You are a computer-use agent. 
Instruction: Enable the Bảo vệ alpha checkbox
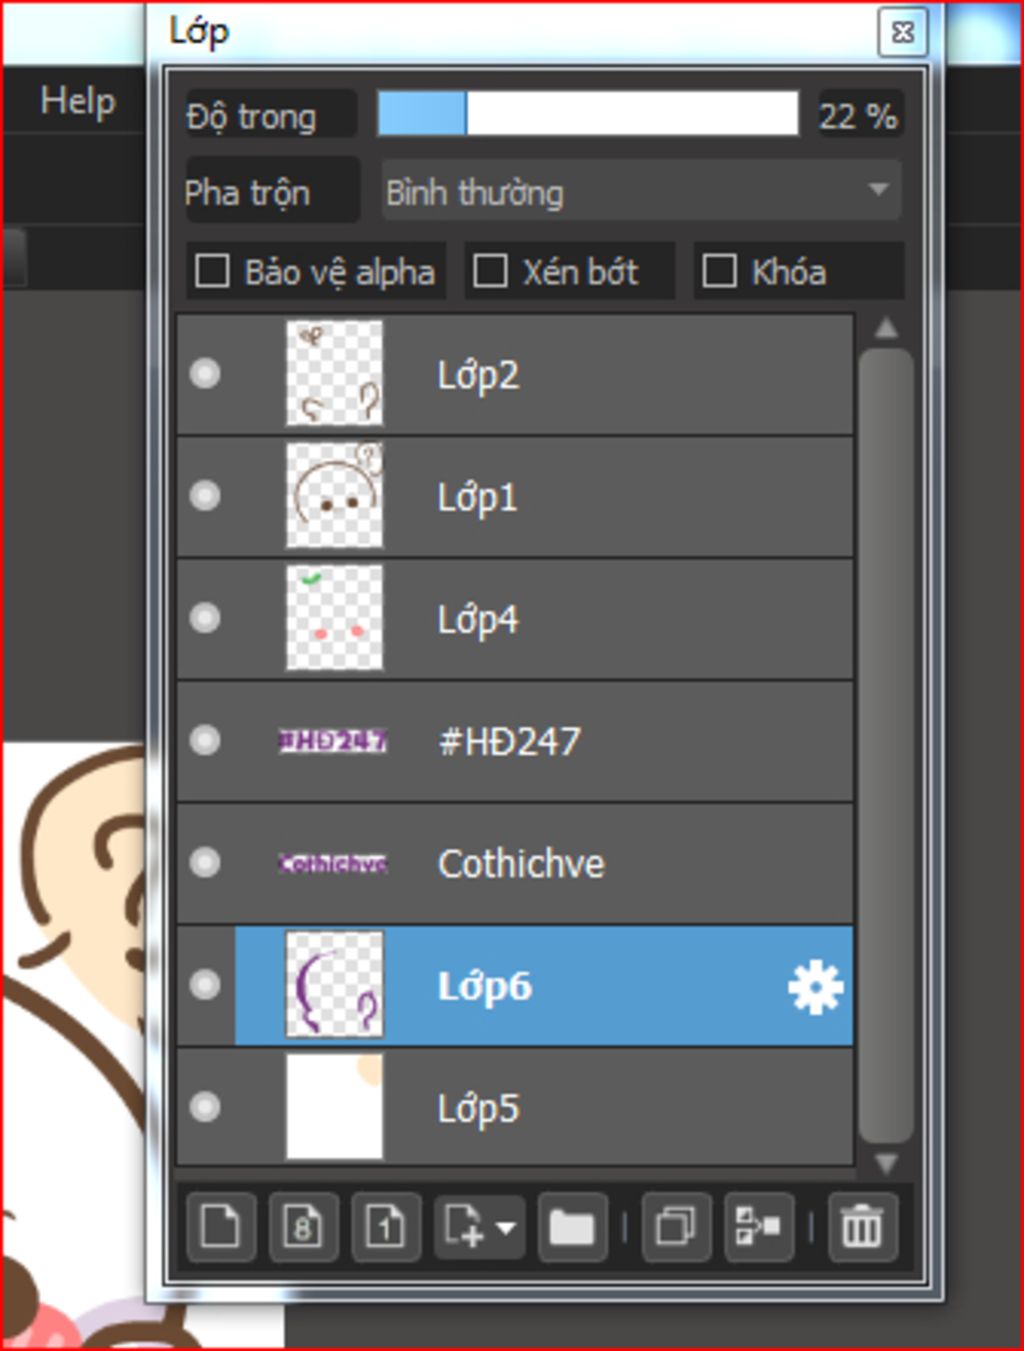click(x=212, y=271)
